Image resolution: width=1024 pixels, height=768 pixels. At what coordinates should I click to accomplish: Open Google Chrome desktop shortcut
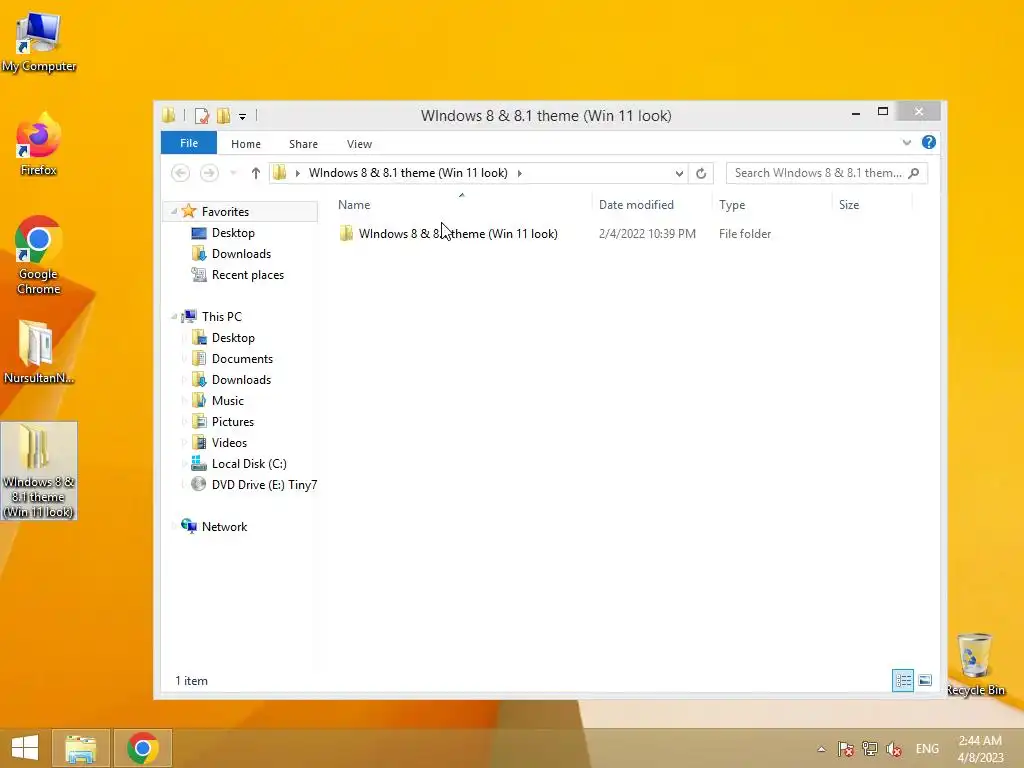click(39, 255)
